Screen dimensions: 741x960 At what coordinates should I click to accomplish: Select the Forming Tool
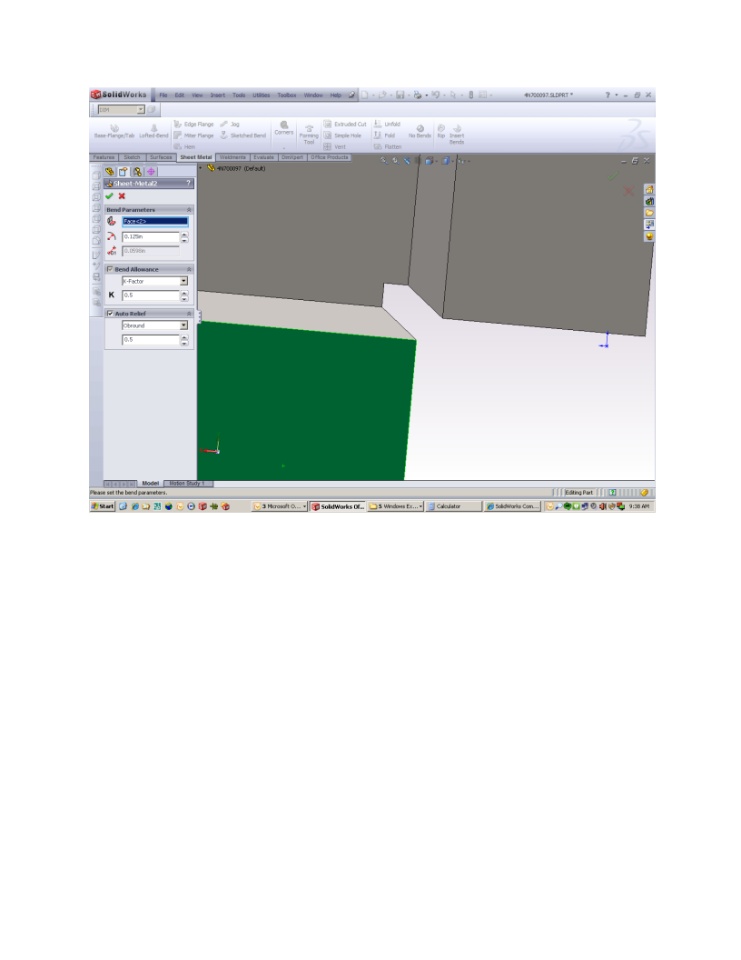[309, 135]
